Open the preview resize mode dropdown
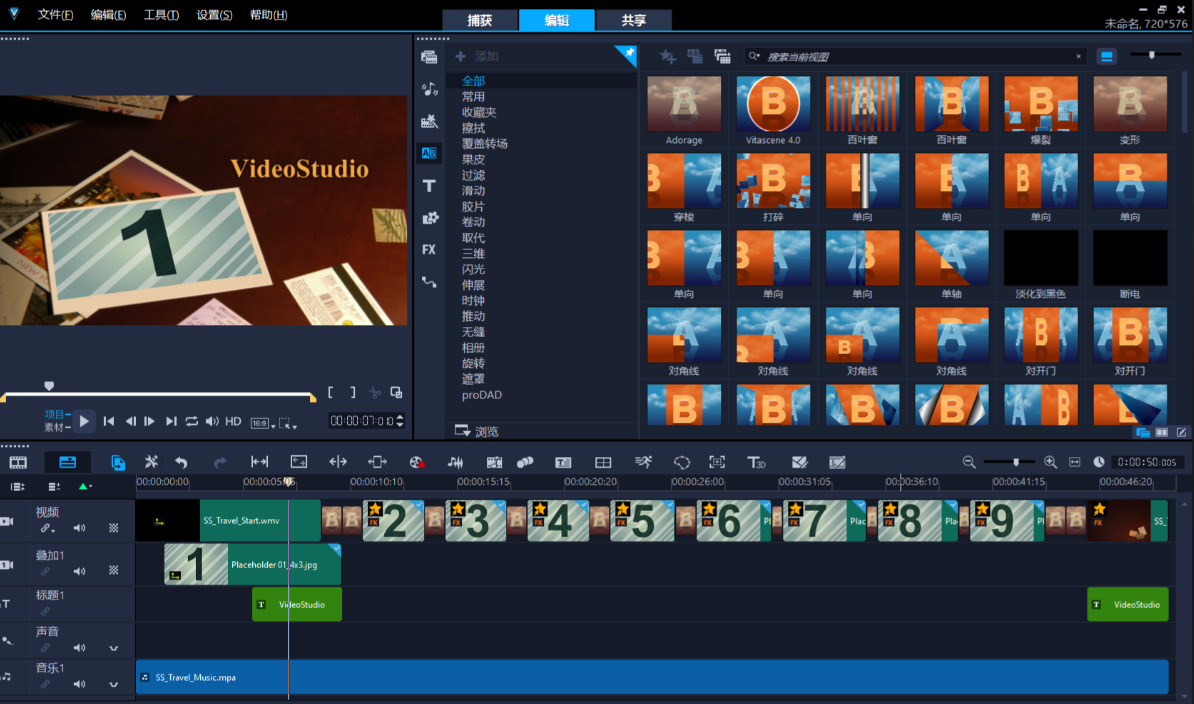The height and width of the screenshot is (704, 1194). (288, 422)
